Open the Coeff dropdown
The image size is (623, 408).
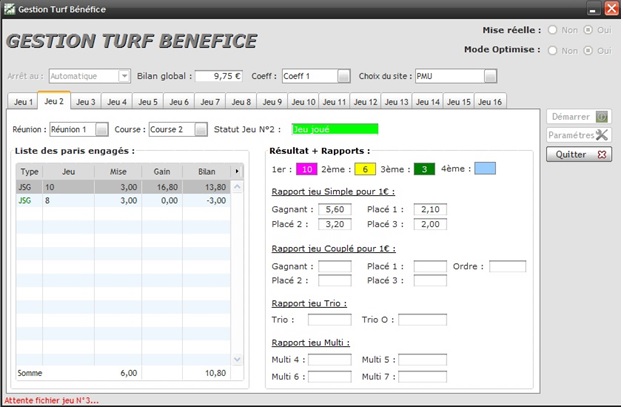pos(344,76)
